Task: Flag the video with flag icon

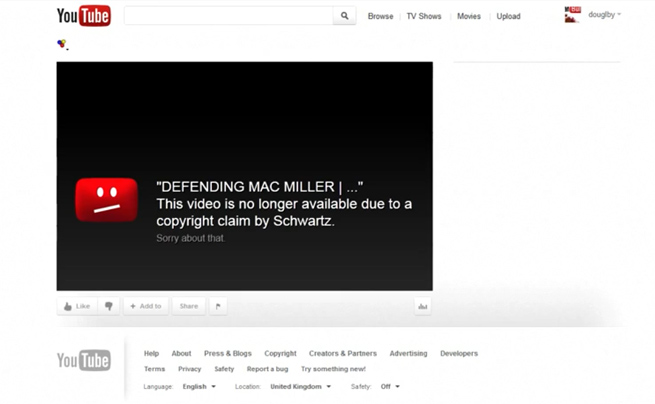Action: 218,306
